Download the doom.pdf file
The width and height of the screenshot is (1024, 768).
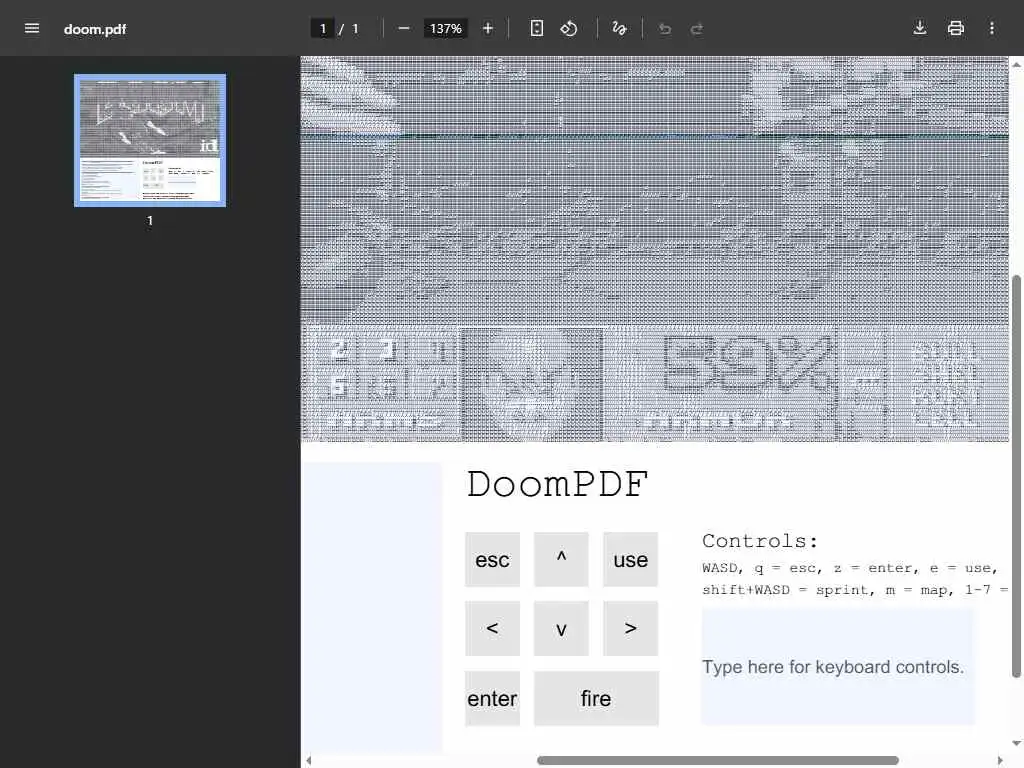pos(920,28)
